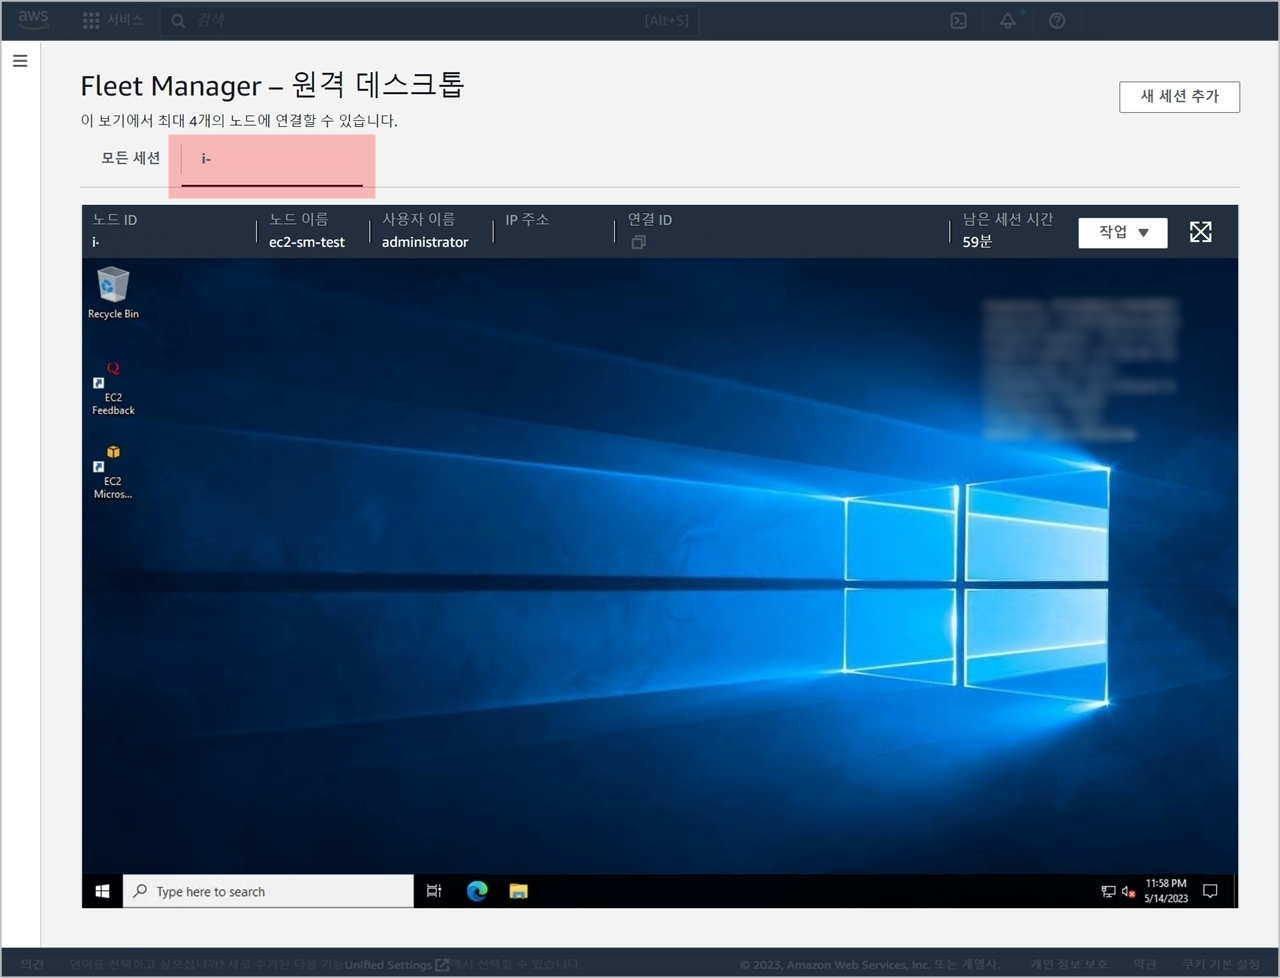The width and height of the screenshot is (1280, 978).
Task: Select the Recycle Bin desktop icon
Action: (x=113, y=293)
